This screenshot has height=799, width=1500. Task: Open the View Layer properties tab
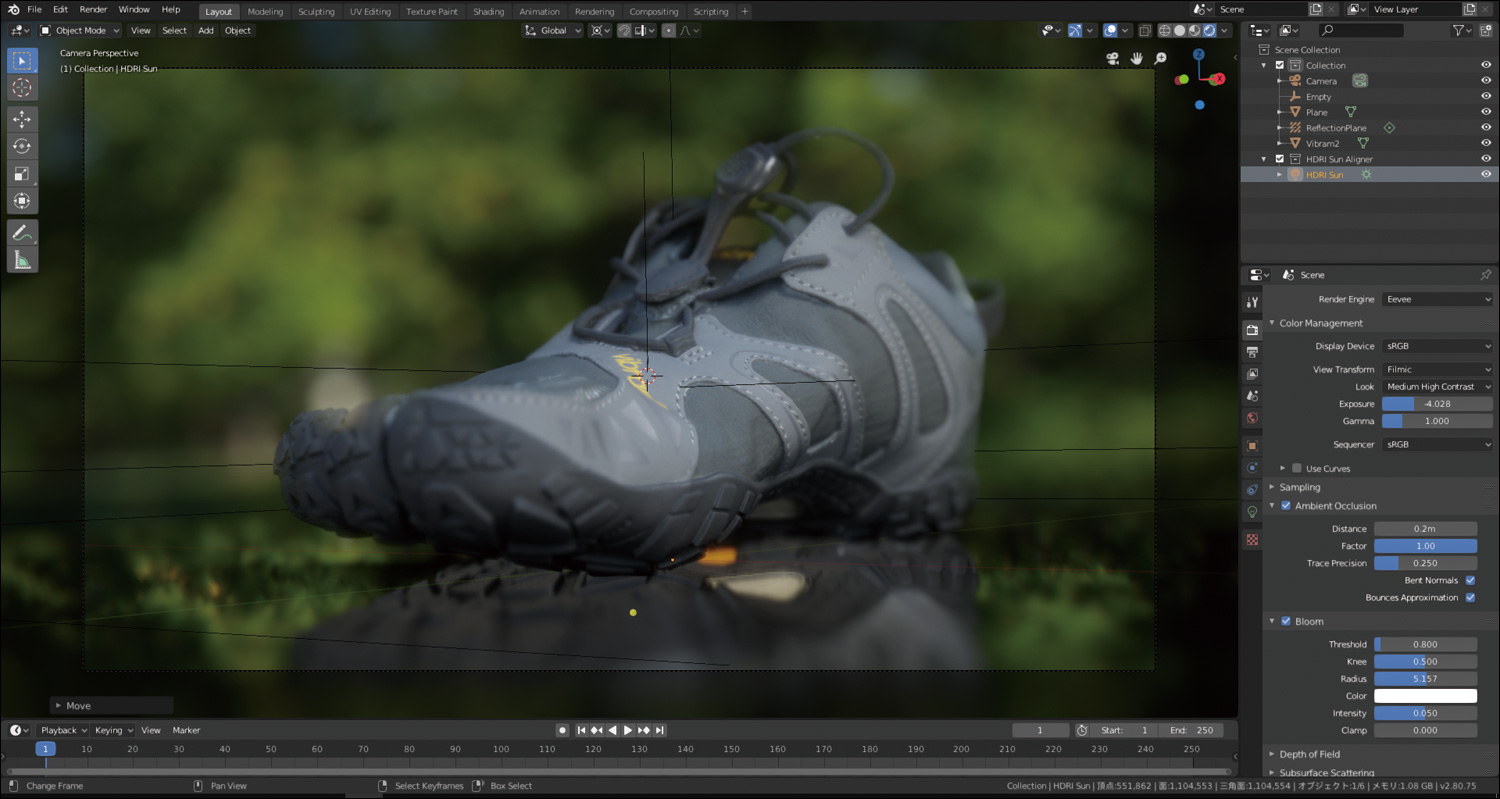(1252, 374)
